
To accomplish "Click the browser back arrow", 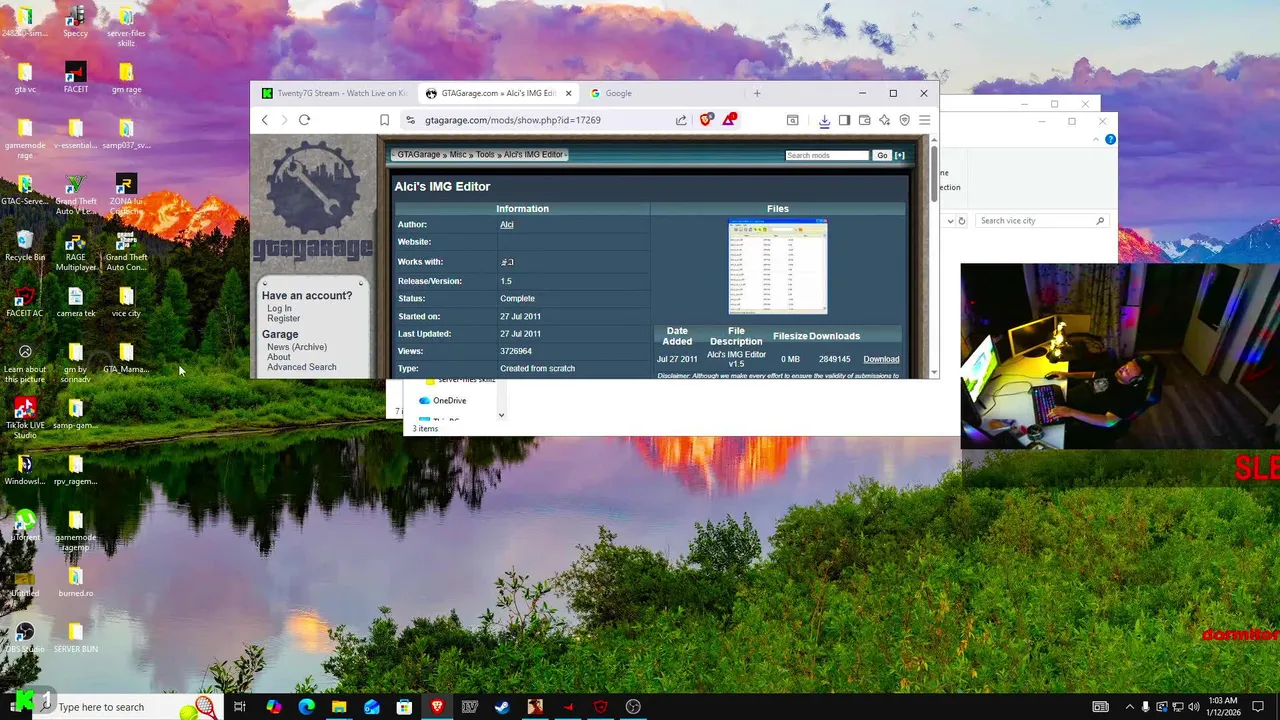I will point(265,120).
